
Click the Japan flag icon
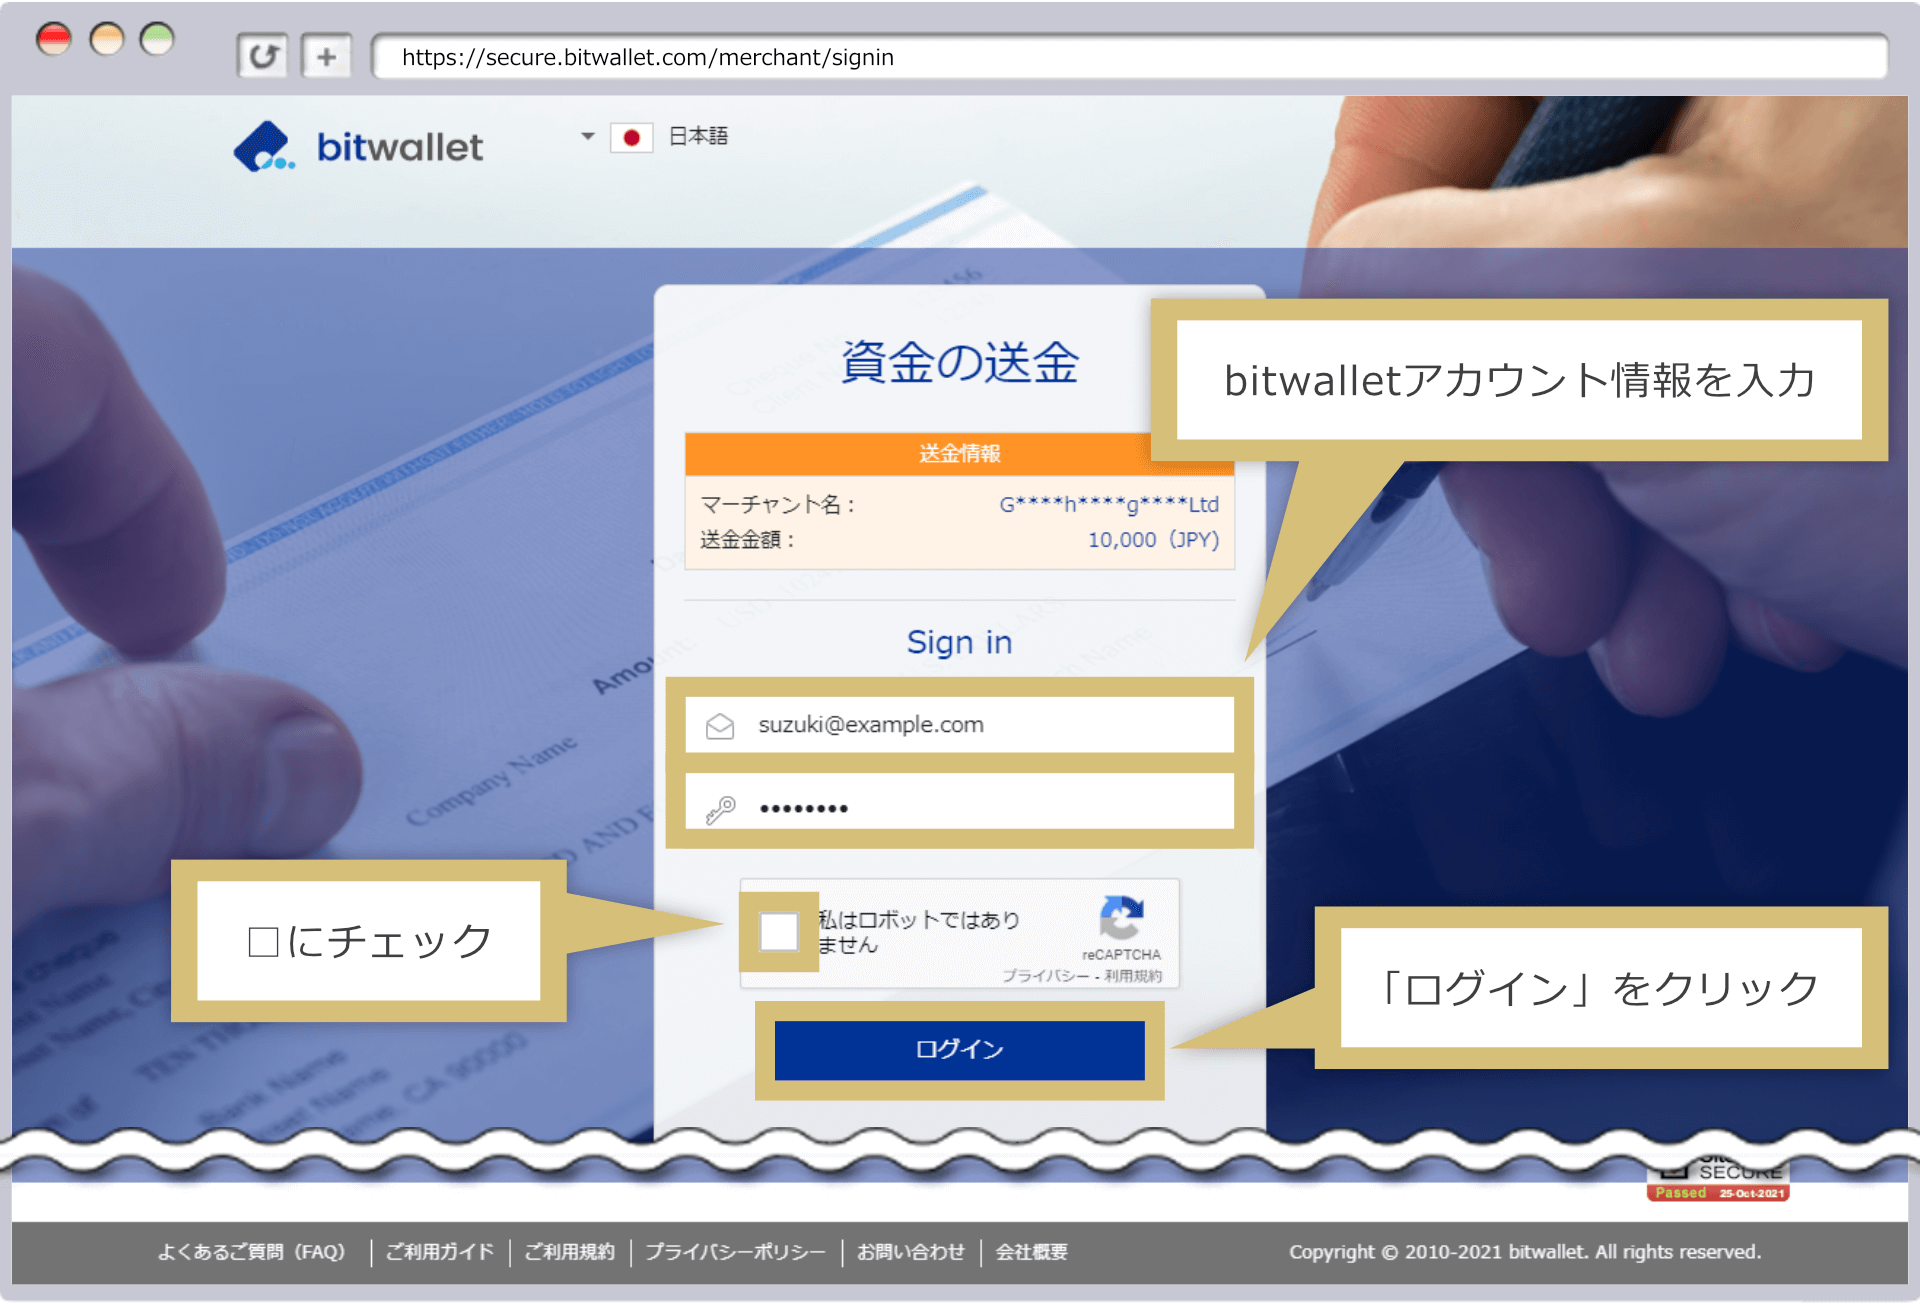[631, 137]
